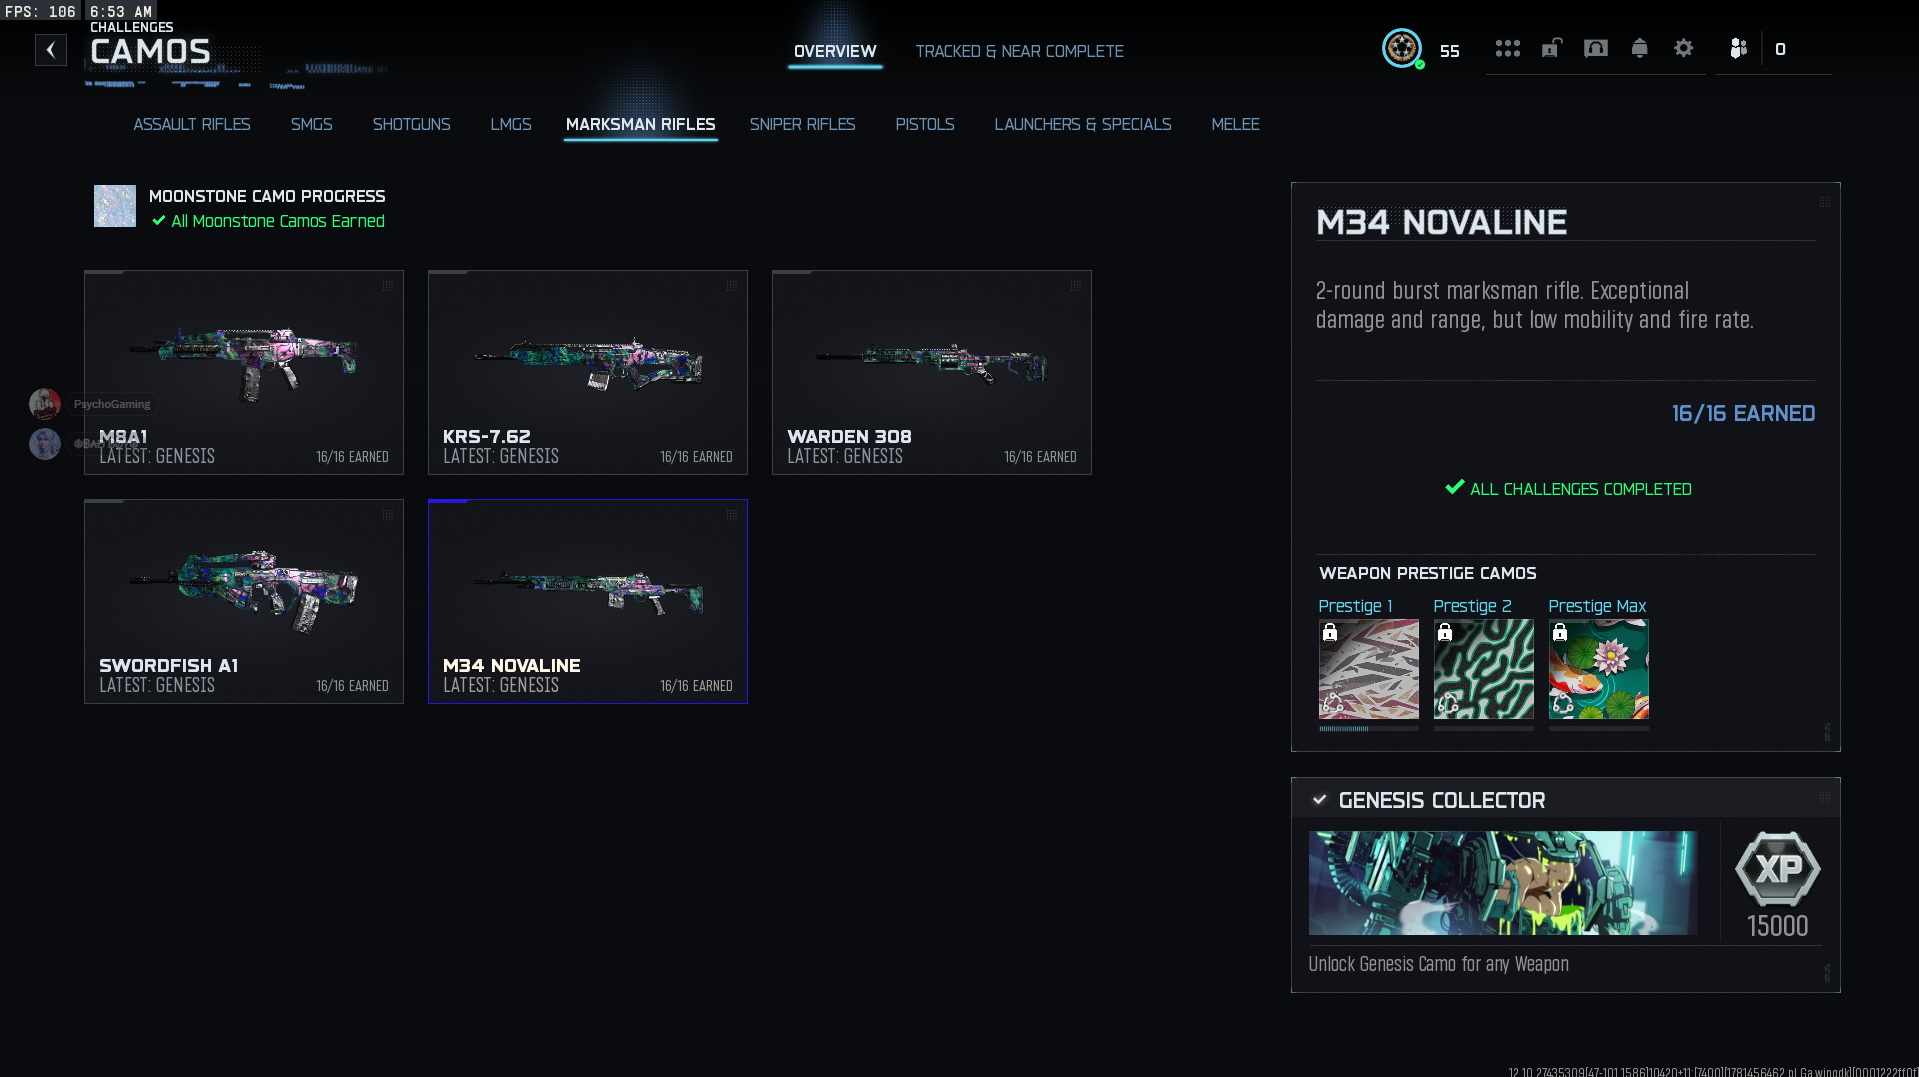Click the Genesis Collector calling card image

pos(1503,883)
